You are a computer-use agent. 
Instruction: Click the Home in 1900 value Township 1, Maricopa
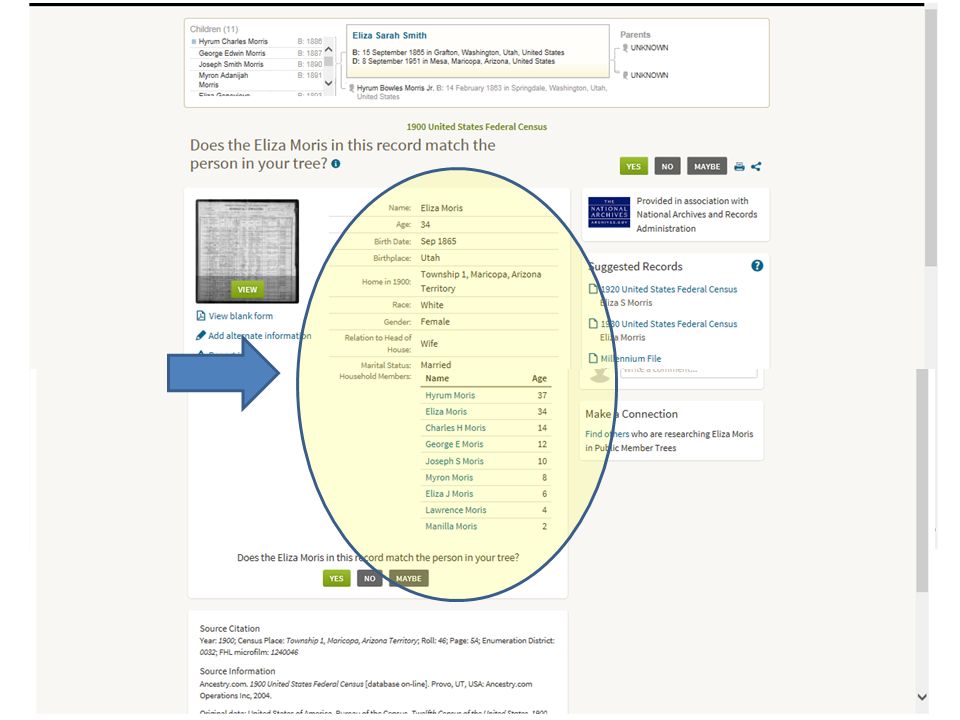481,282
